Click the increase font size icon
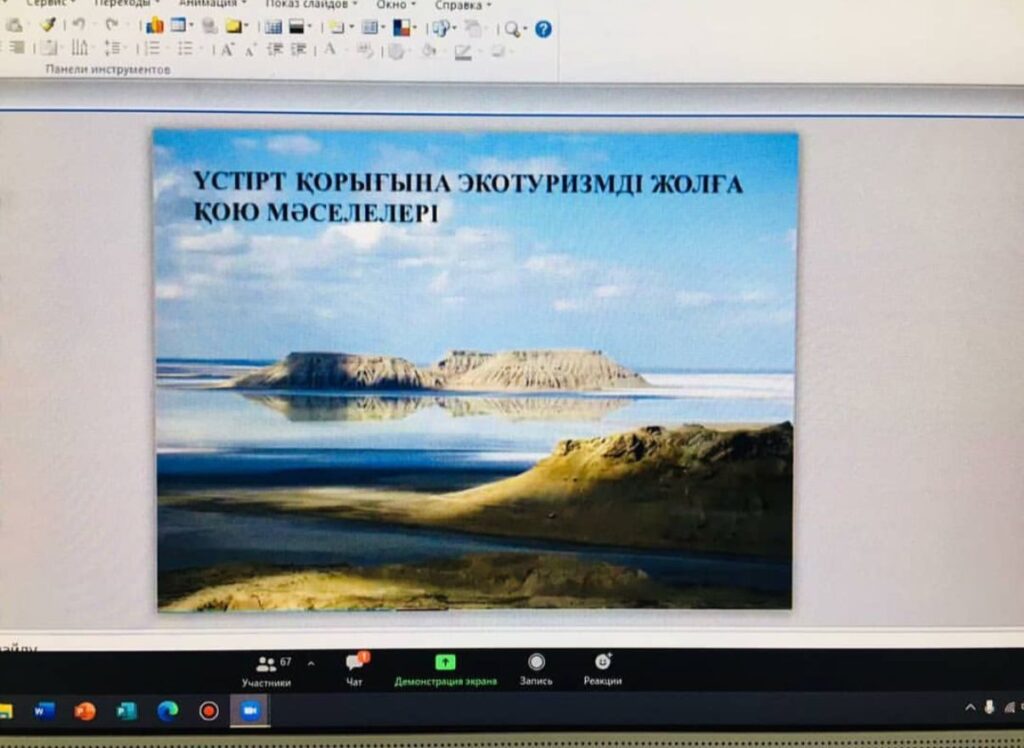Viewport: 1024px width, 748px height. (227, 49)
